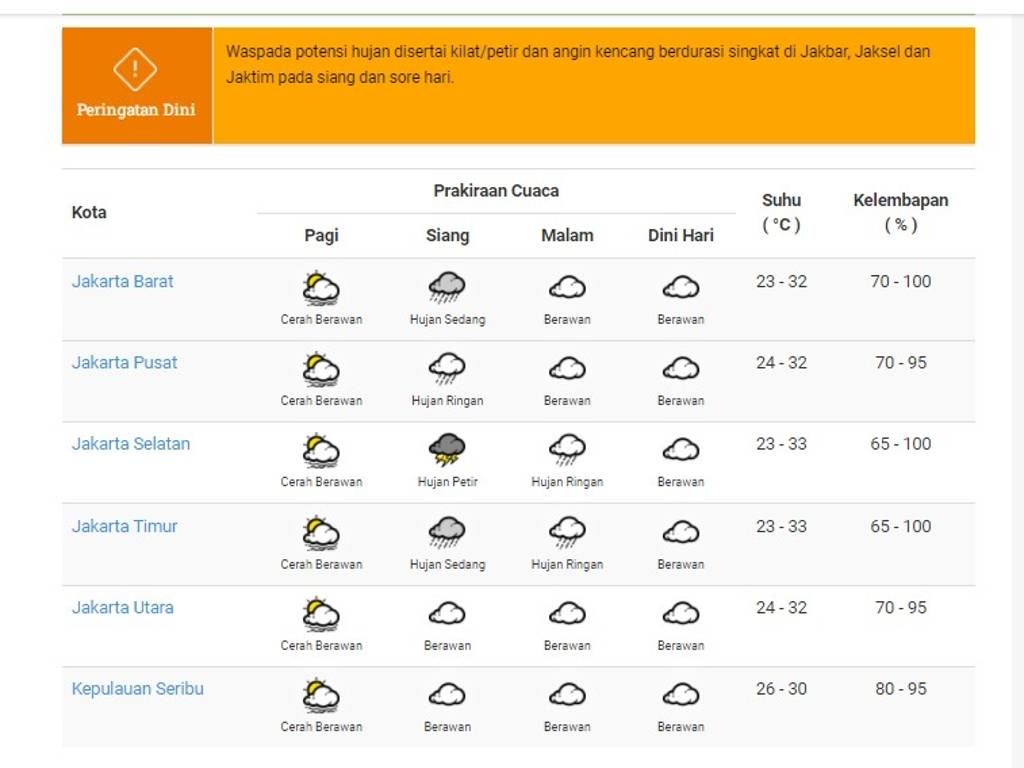
Task: Click the Siang column header
Action: (447, 236)
